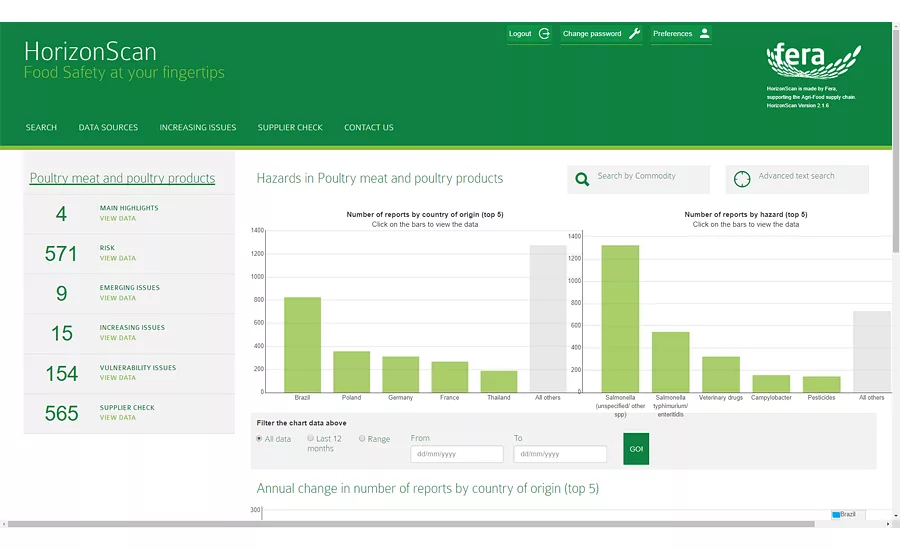Click the Logout arrow icon
900x550 pixels.
(x=544, y=33)
